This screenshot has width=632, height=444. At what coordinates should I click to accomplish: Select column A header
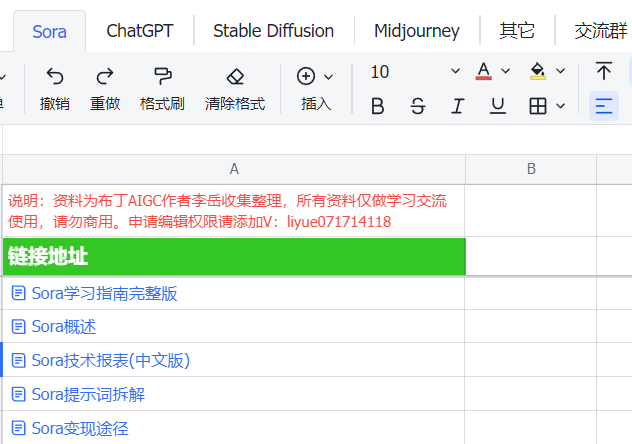pyautogui.click(x=234, y=169)
